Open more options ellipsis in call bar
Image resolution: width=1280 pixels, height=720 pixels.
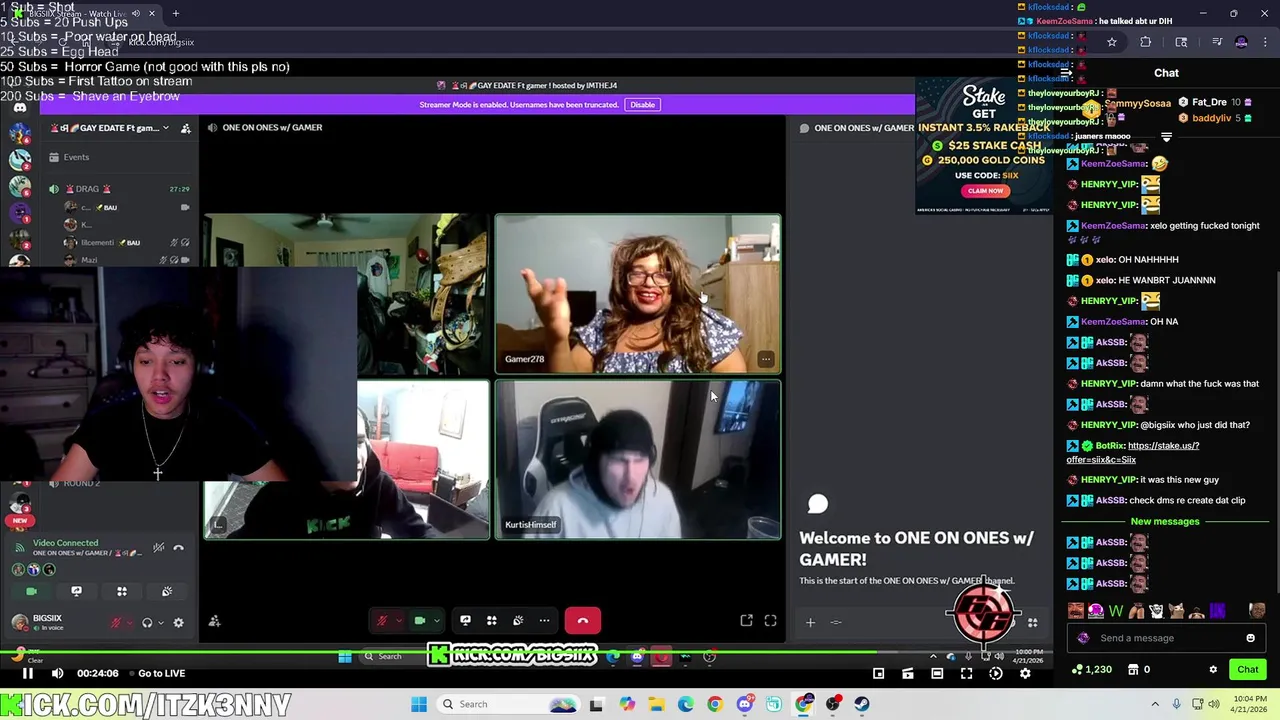(544, 621)
